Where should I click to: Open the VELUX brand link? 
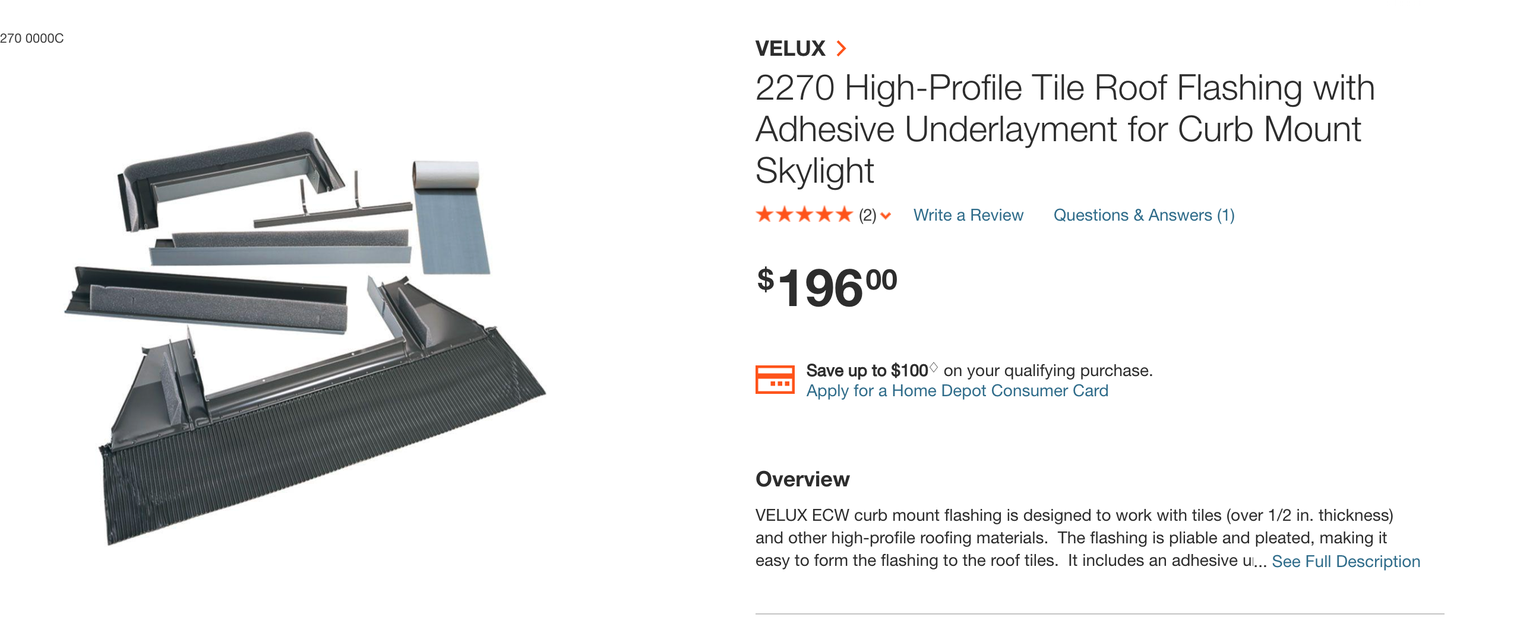pyautogui.click(x=790, y=48)
